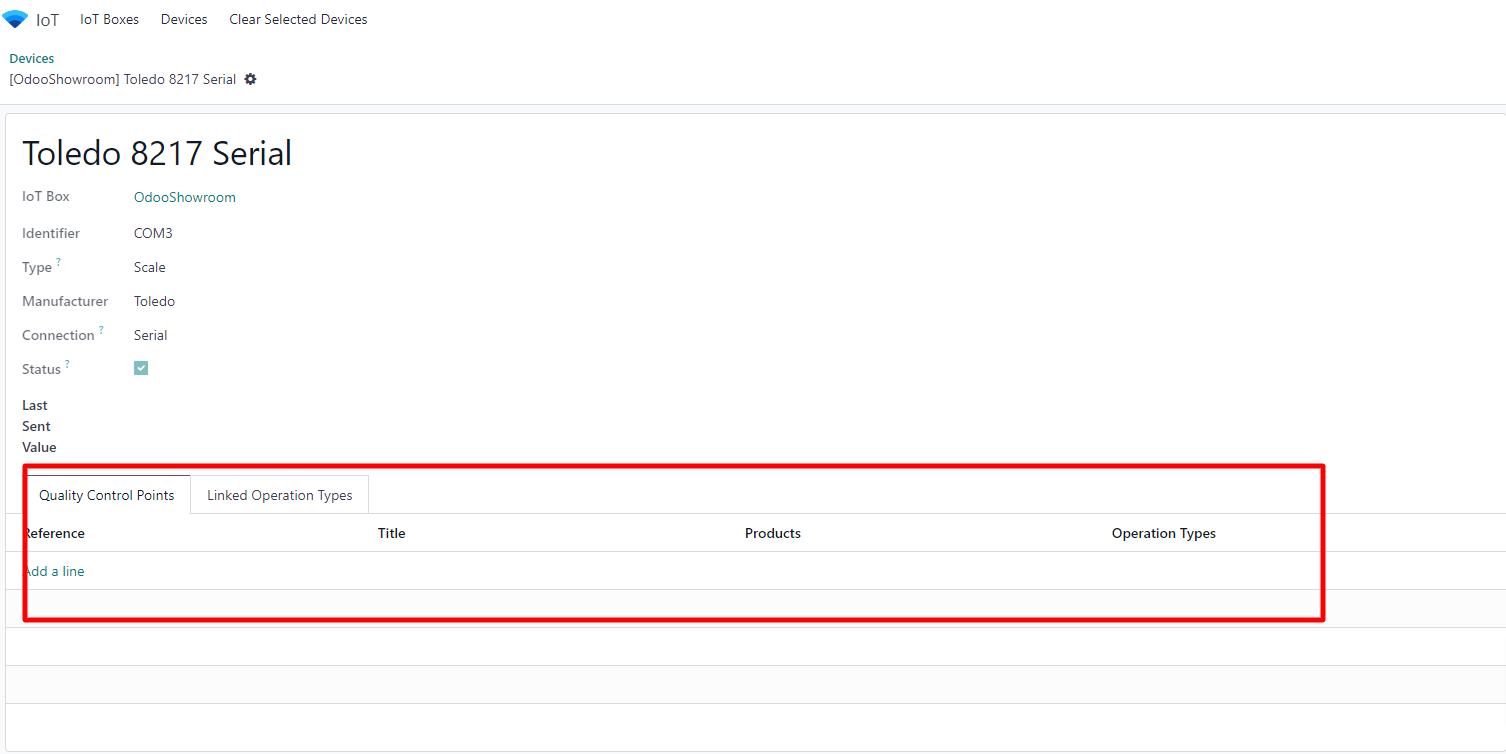The width and height of the screenshot is (1506, 754).
Task: Show the Type field help tooltip icon
Action: pos(58,262)
